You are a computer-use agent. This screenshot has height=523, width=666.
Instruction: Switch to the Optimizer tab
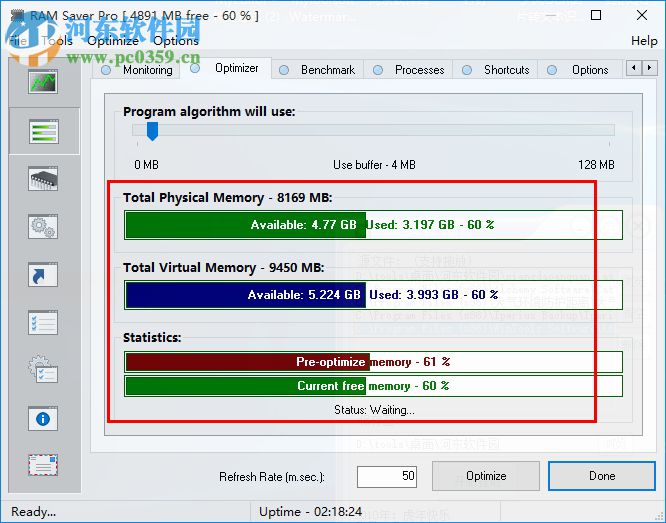click(226, 68)
